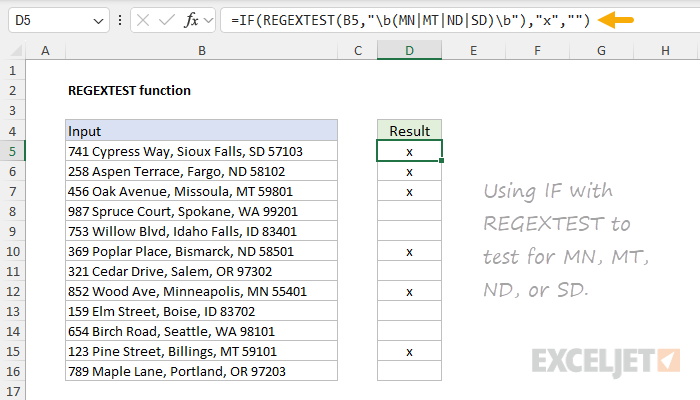The width and height of the screenshot is (700, 400).
Task: Select row 11 header
Action: (12, 271)
